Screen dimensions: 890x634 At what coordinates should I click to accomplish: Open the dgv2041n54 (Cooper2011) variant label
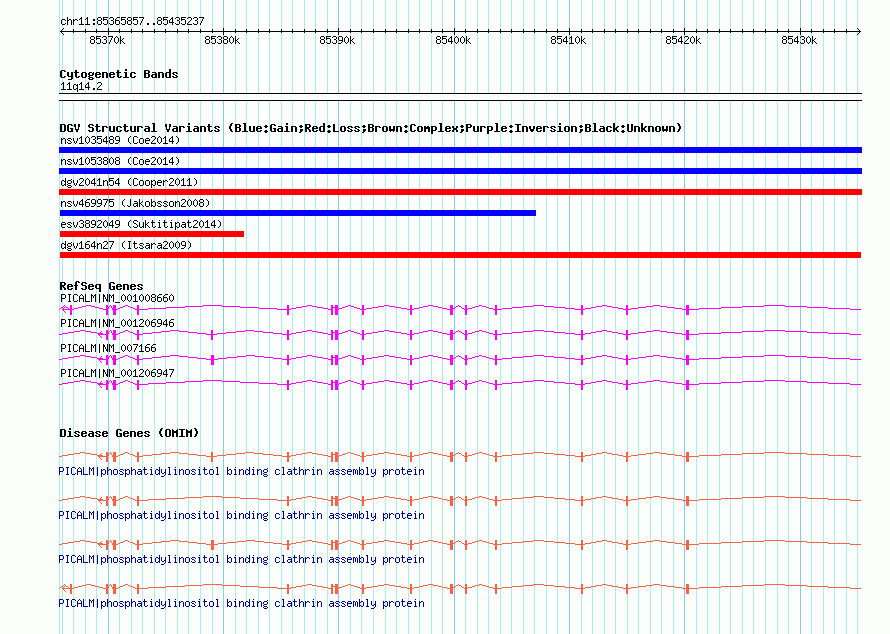coord(129,182)
